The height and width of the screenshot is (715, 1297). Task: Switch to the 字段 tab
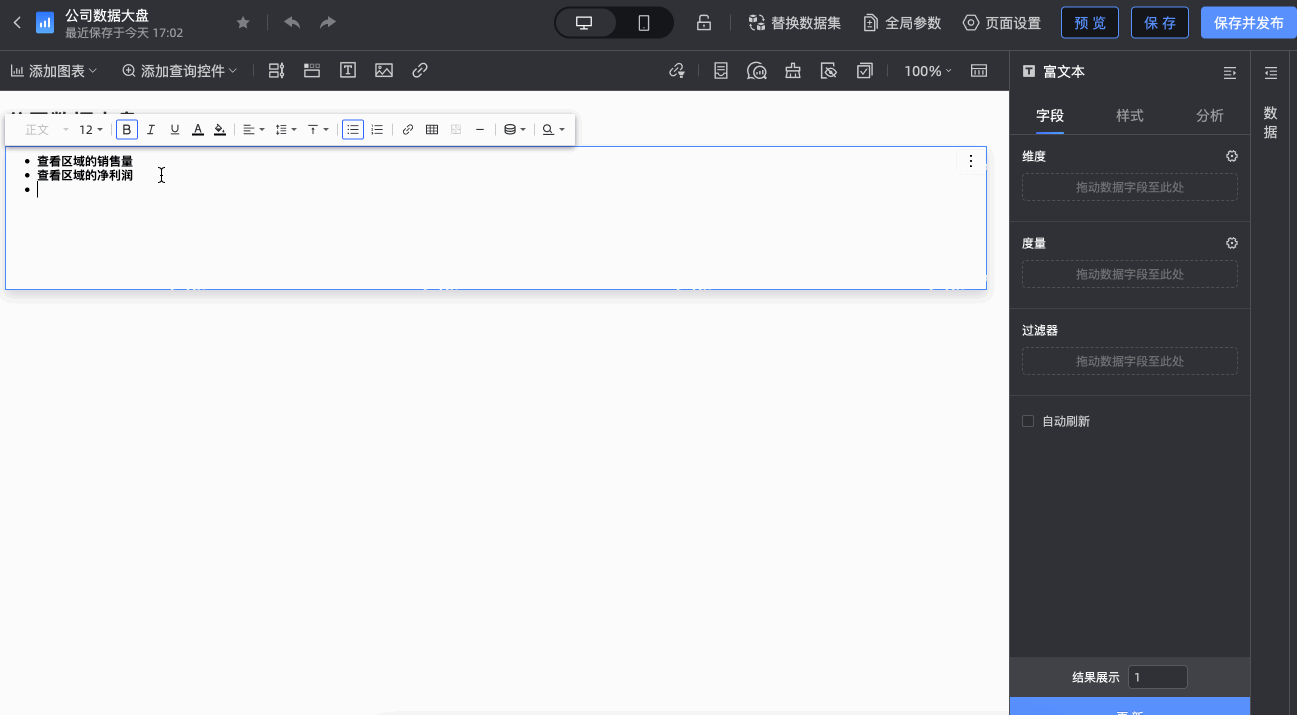point(1050,115)
